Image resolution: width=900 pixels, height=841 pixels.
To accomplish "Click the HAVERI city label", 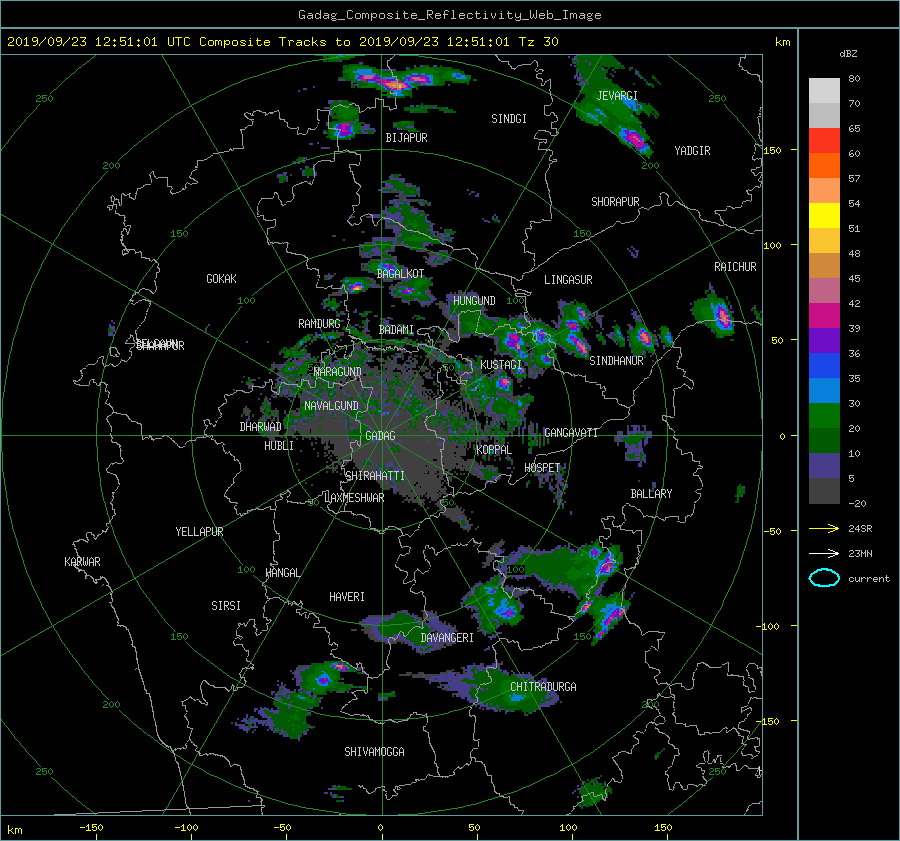I will coord(347,597).
